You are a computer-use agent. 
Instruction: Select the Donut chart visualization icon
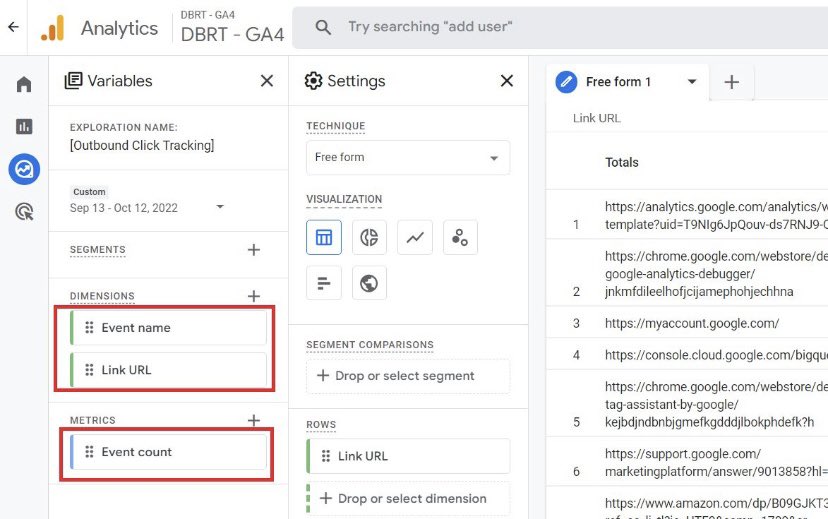click(369, 238)
